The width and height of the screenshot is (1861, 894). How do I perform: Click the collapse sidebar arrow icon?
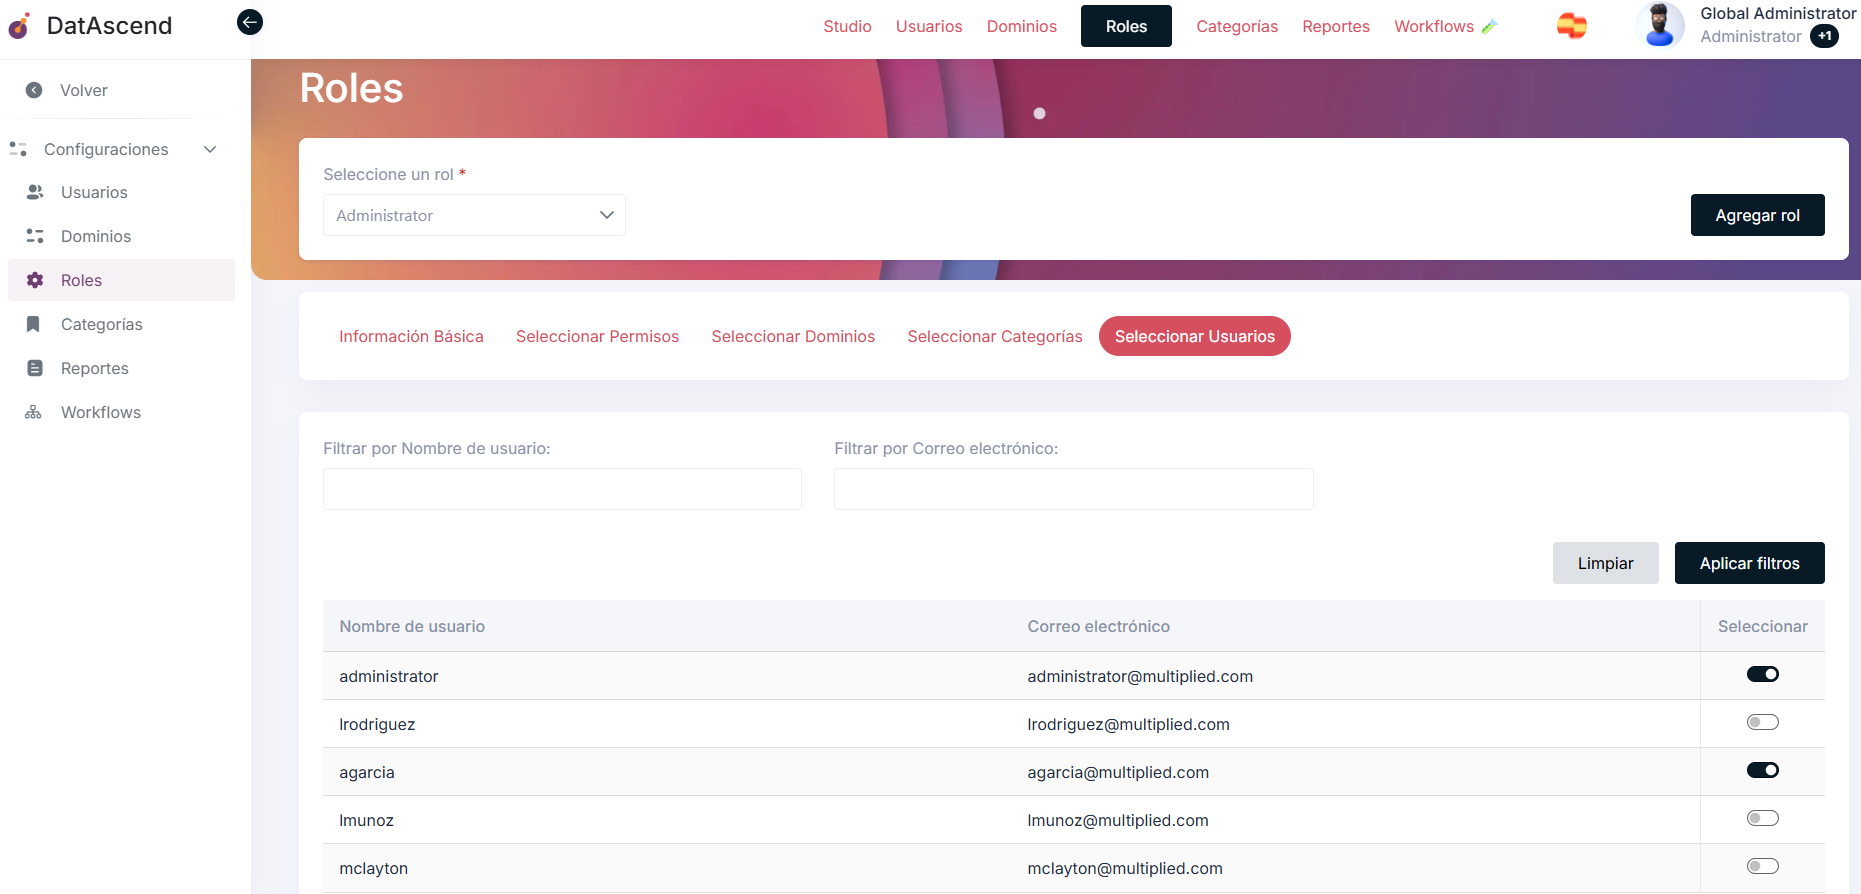tap(250, 22)
